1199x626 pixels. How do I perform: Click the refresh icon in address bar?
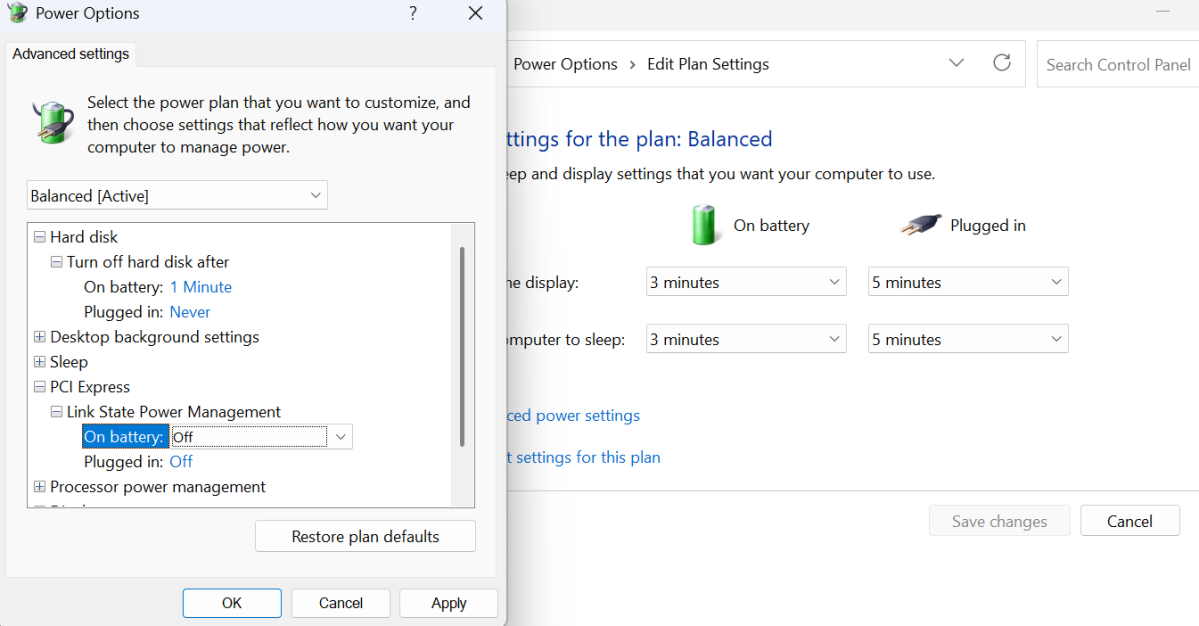click(x=1001, y=63)
